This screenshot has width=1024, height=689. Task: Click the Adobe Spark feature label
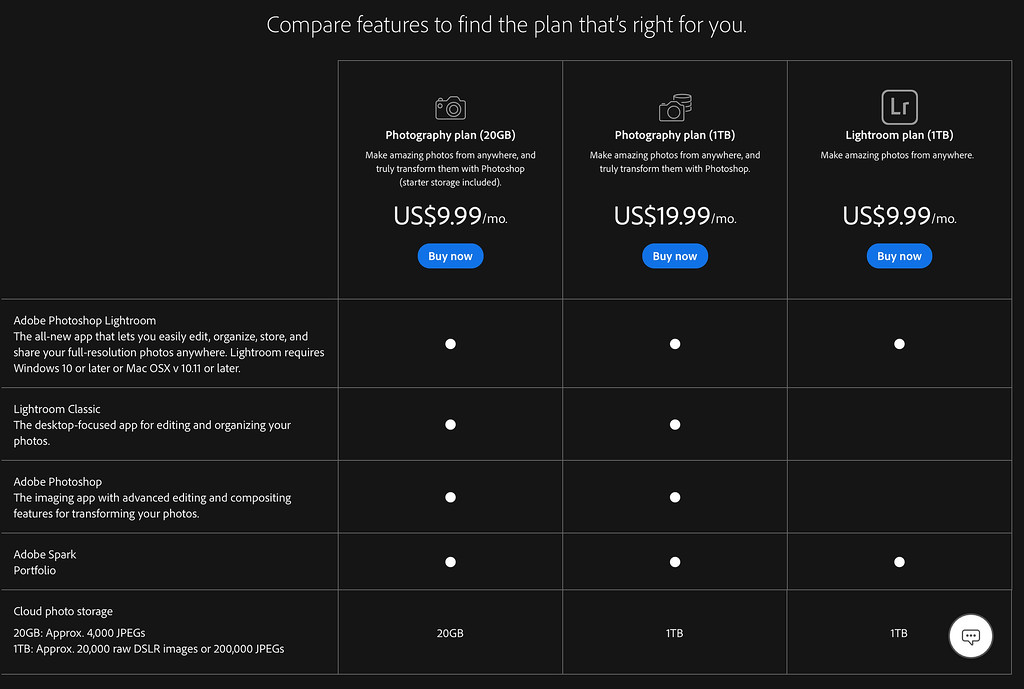pos(45,554)
